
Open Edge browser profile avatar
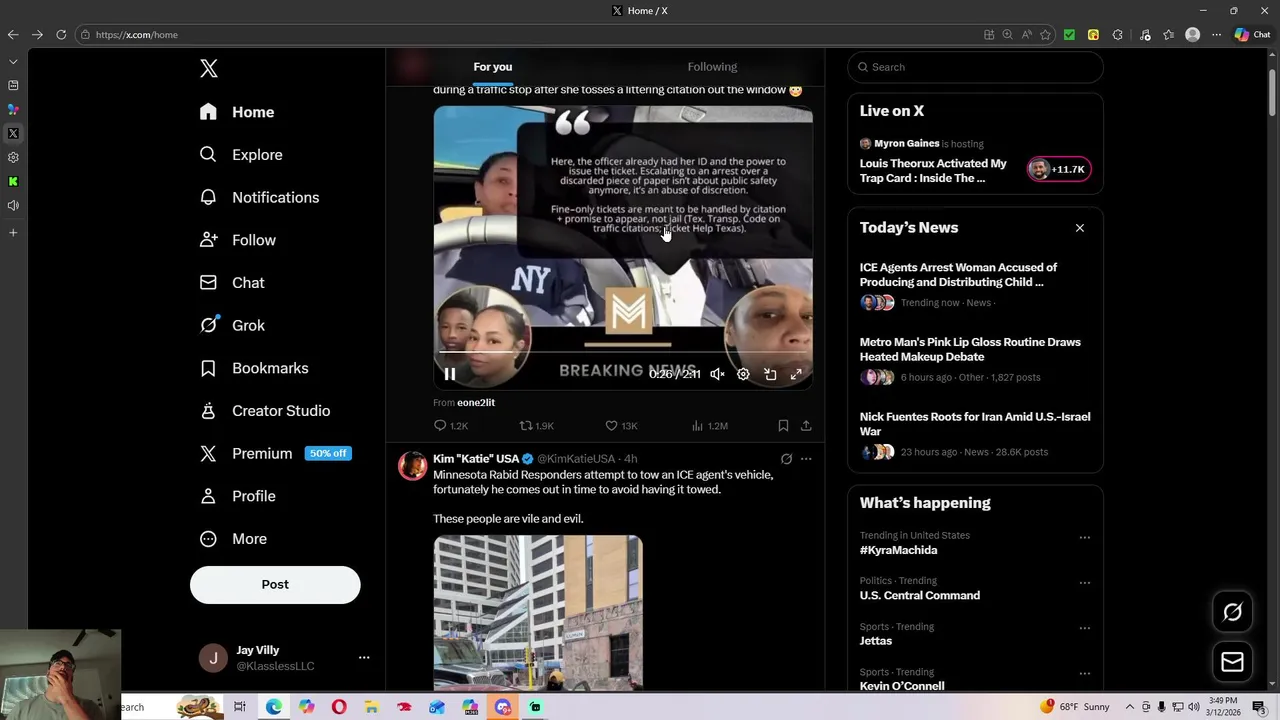point(1192,34)
